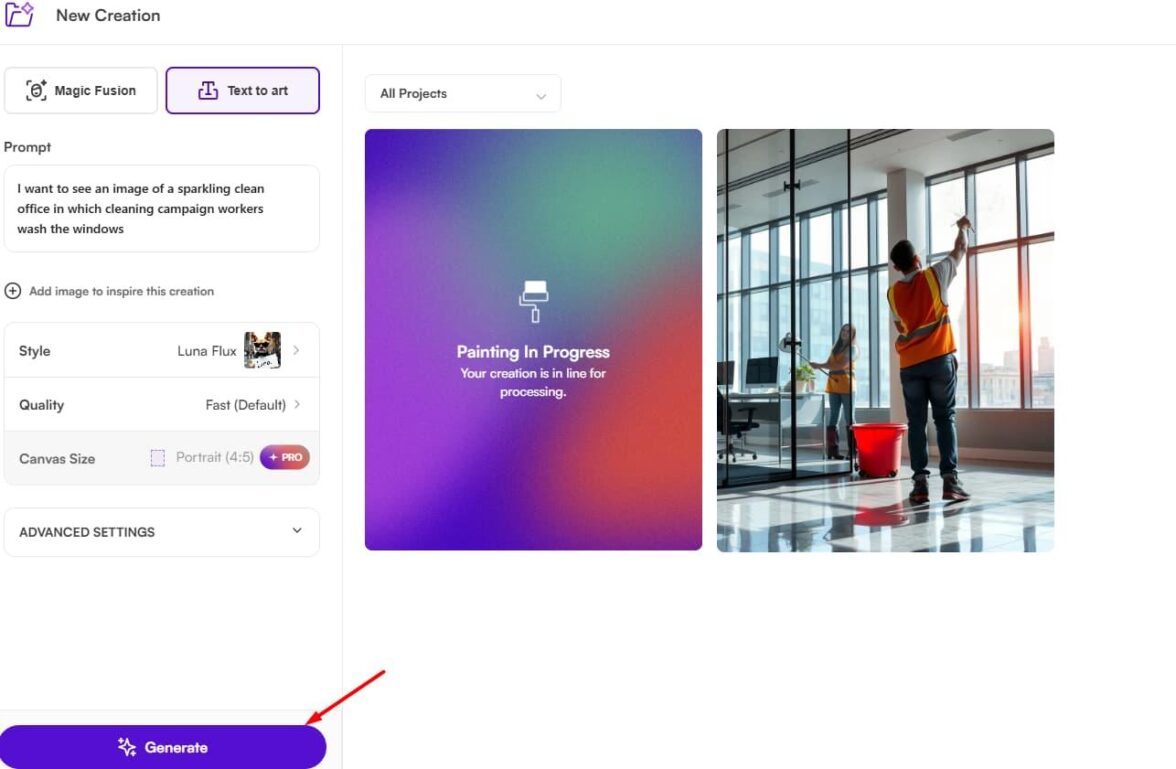This screenshot has width=1176, height=769.
Task: Click the Magic Fusion face-scan icon
Action: (36, 91)
